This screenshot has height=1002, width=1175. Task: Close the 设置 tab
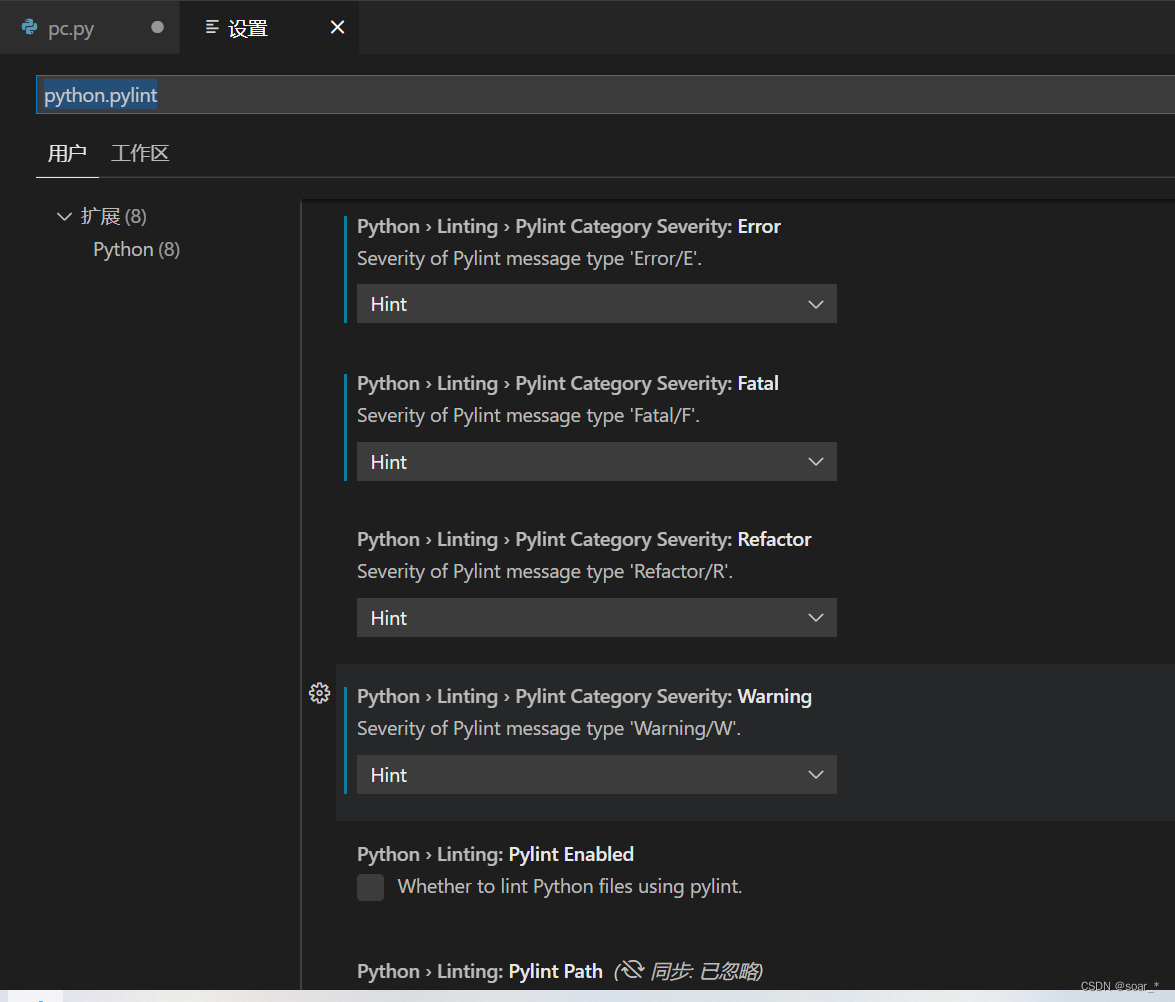pos(338,28)
